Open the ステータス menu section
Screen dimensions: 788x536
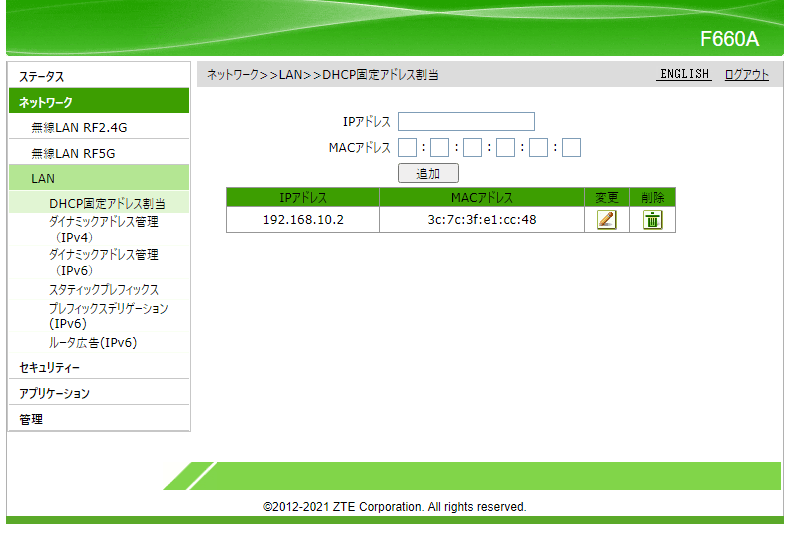(42, 77)
